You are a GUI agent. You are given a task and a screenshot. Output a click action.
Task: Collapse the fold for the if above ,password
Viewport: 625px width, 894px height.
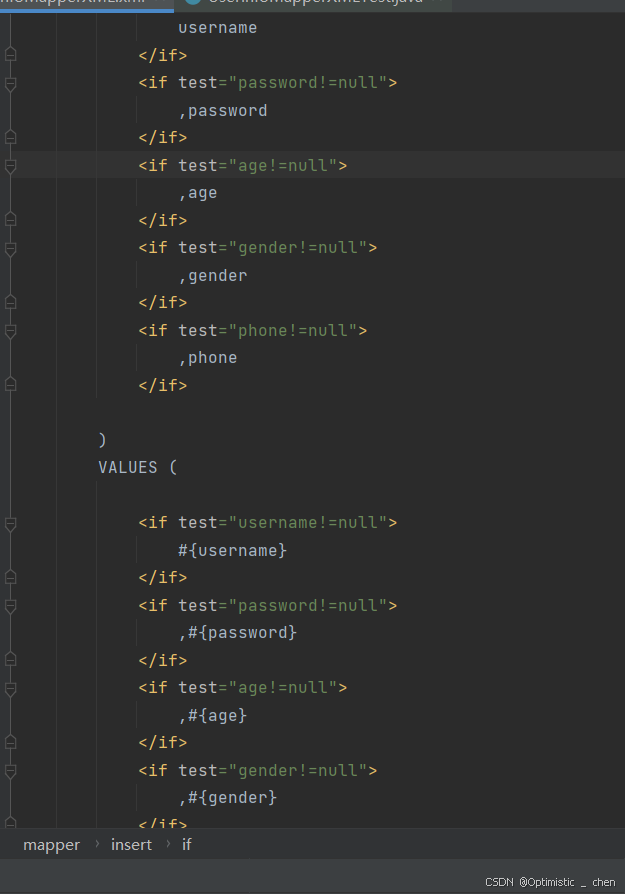click(10, 84)
